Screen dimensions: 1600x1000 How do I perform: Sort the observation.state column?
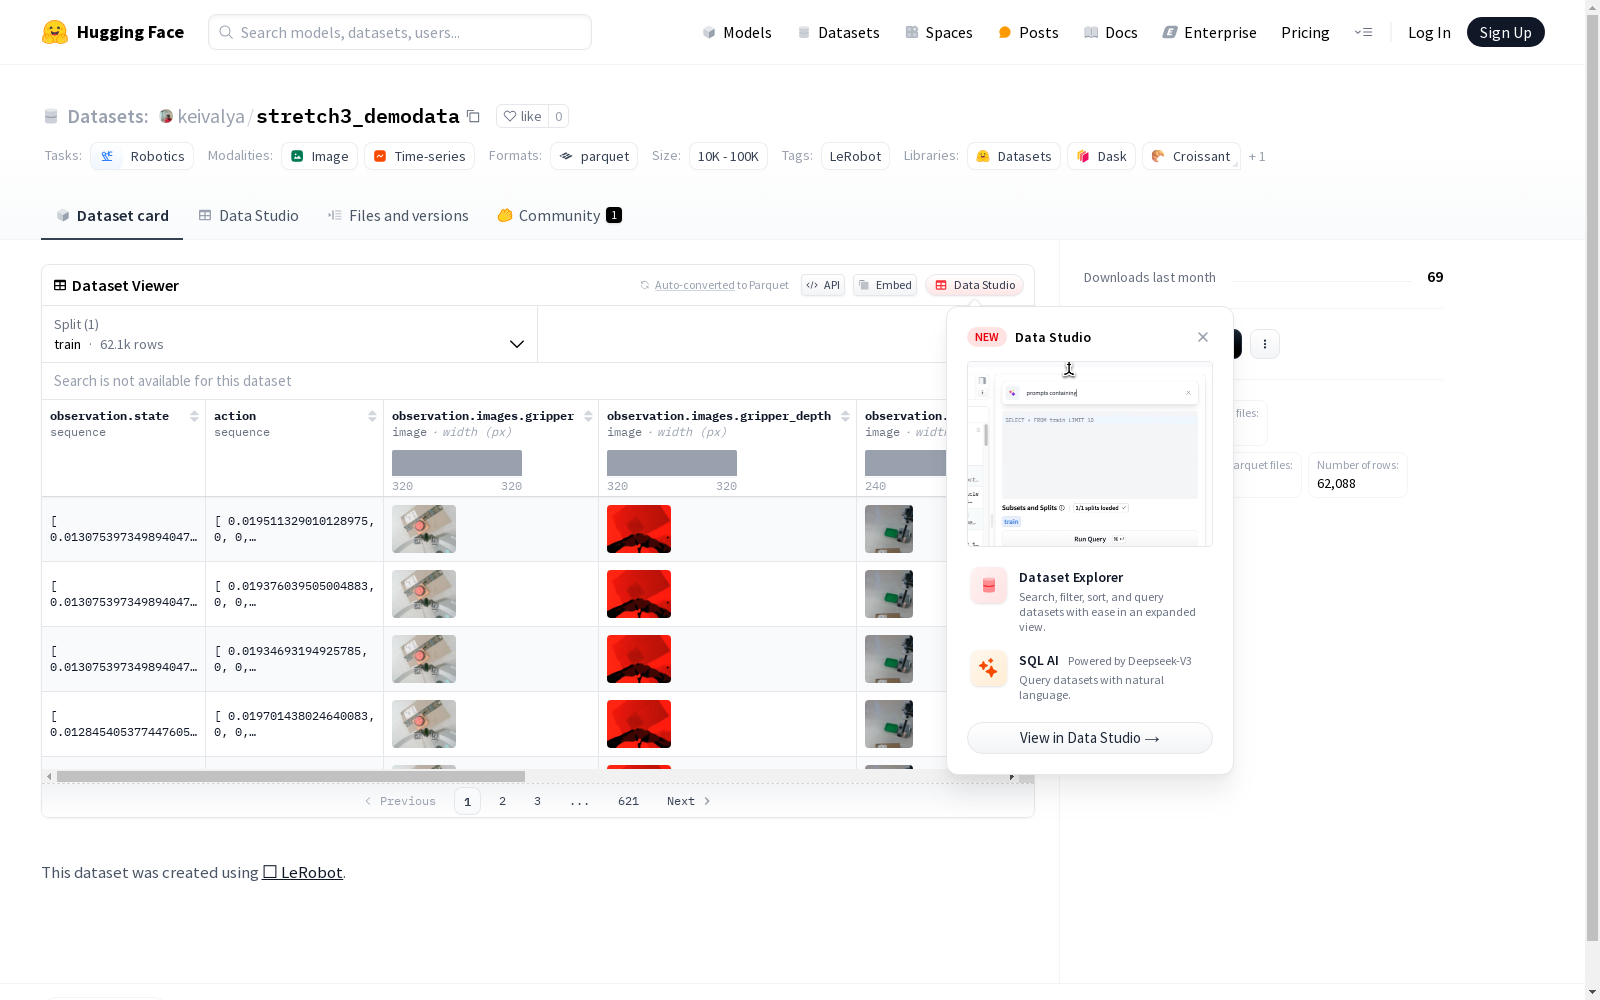[x=194, y=416]
